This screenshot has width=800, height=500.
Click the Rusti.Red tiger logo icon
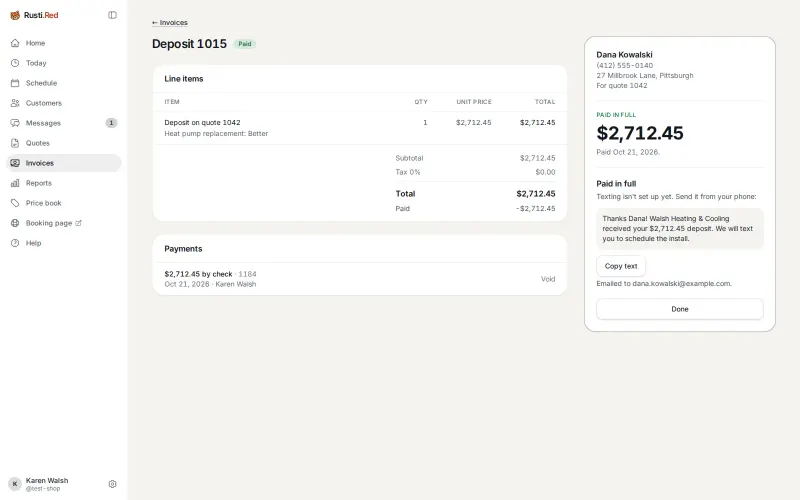pyautogui.click(x=15, y=15)
